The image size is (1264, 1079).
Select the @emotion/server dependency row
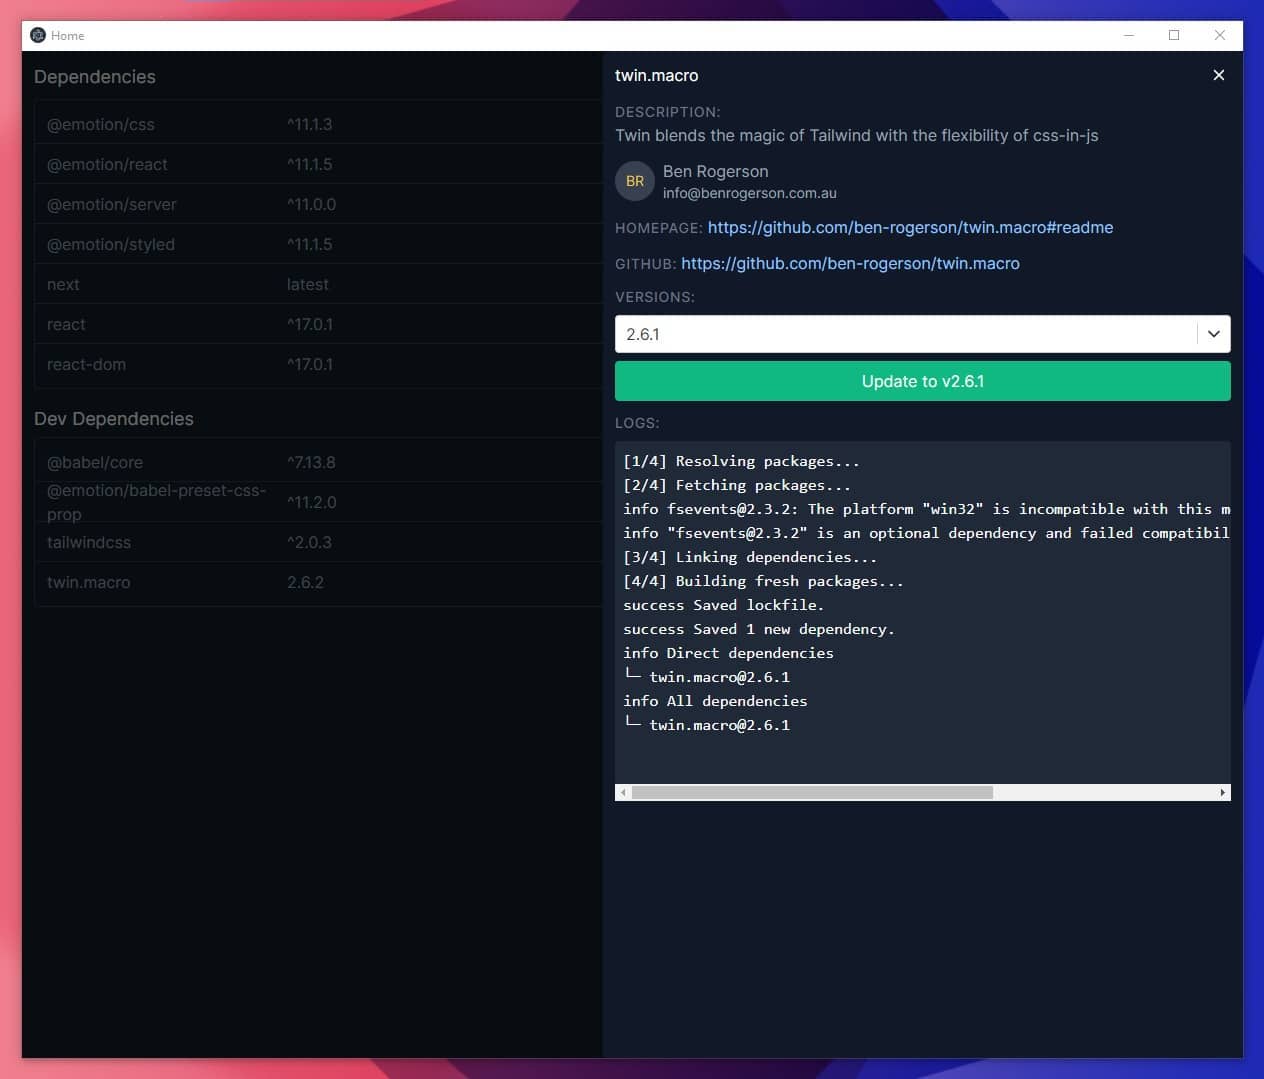pyautogui.click(x=318, y=204)
